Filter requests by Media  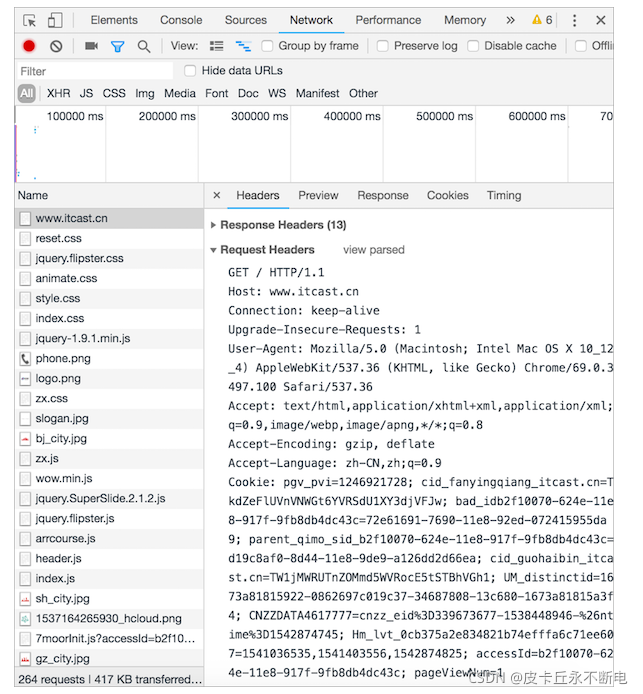(180, 93)
